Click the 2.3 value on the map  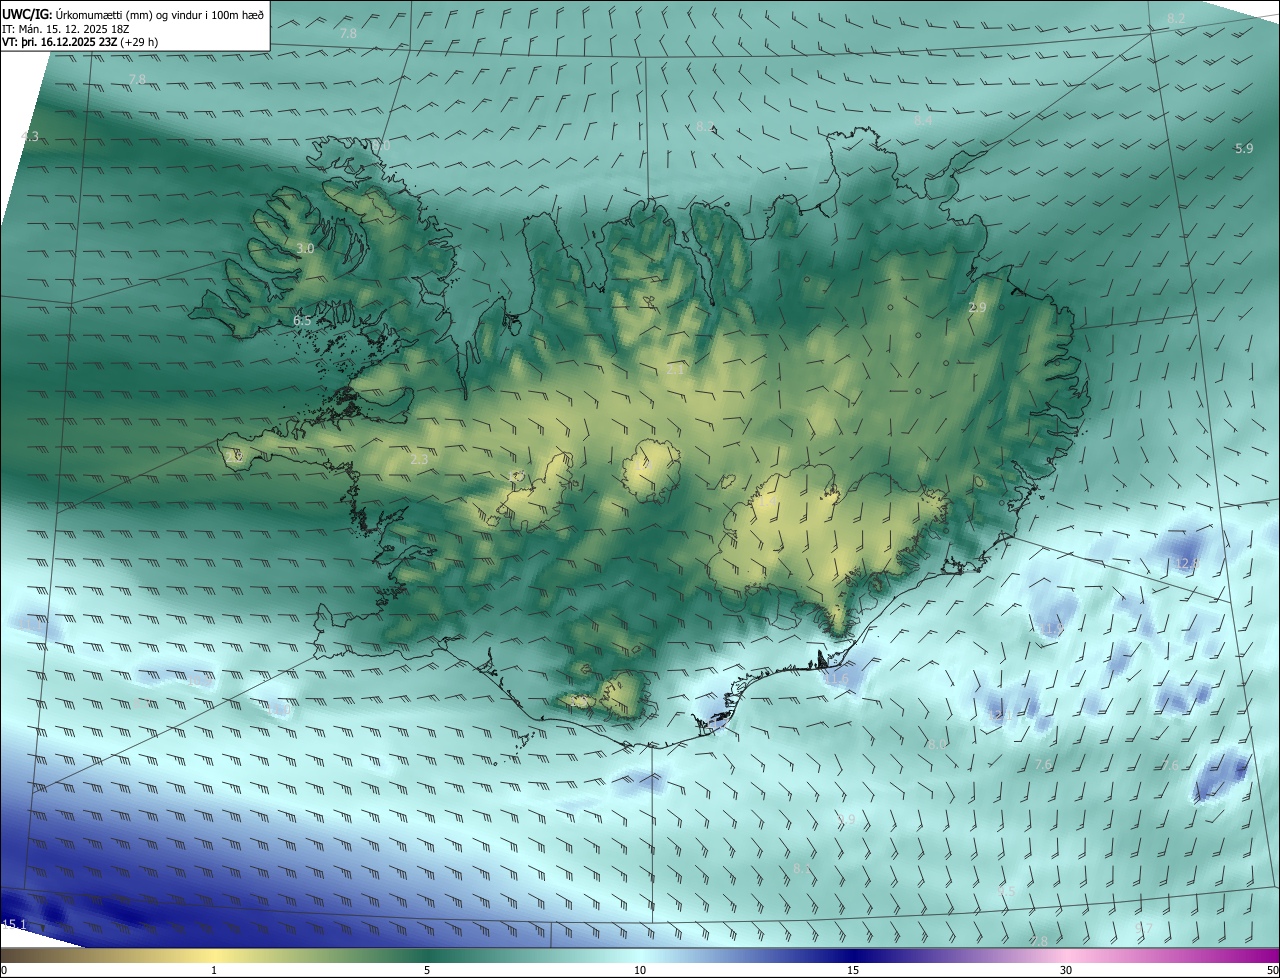point(419,460)
